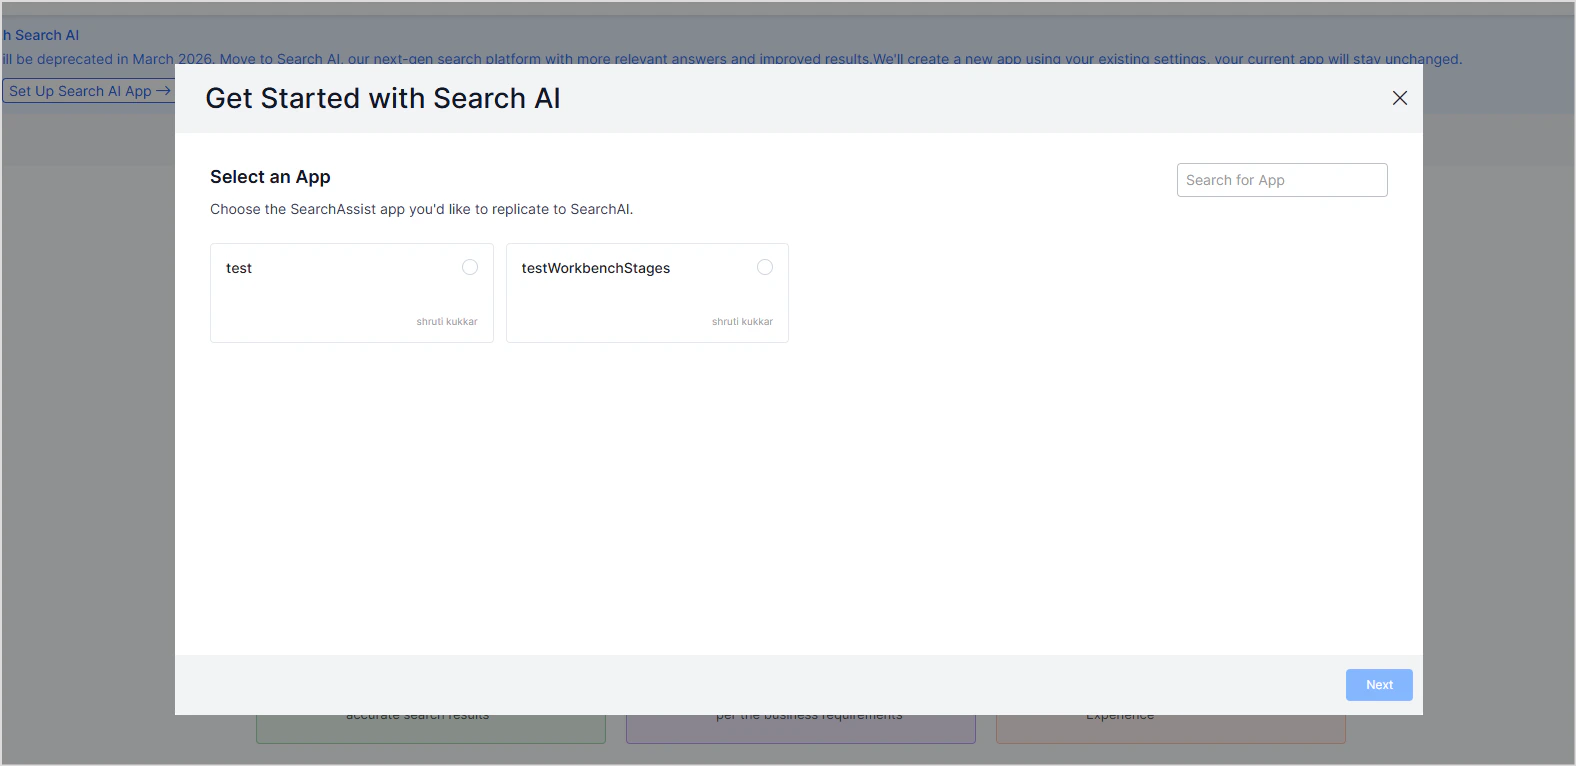Viewport: 1576px width, 766px height.
Task: Select the test app radio button
Action: [470, 267]
